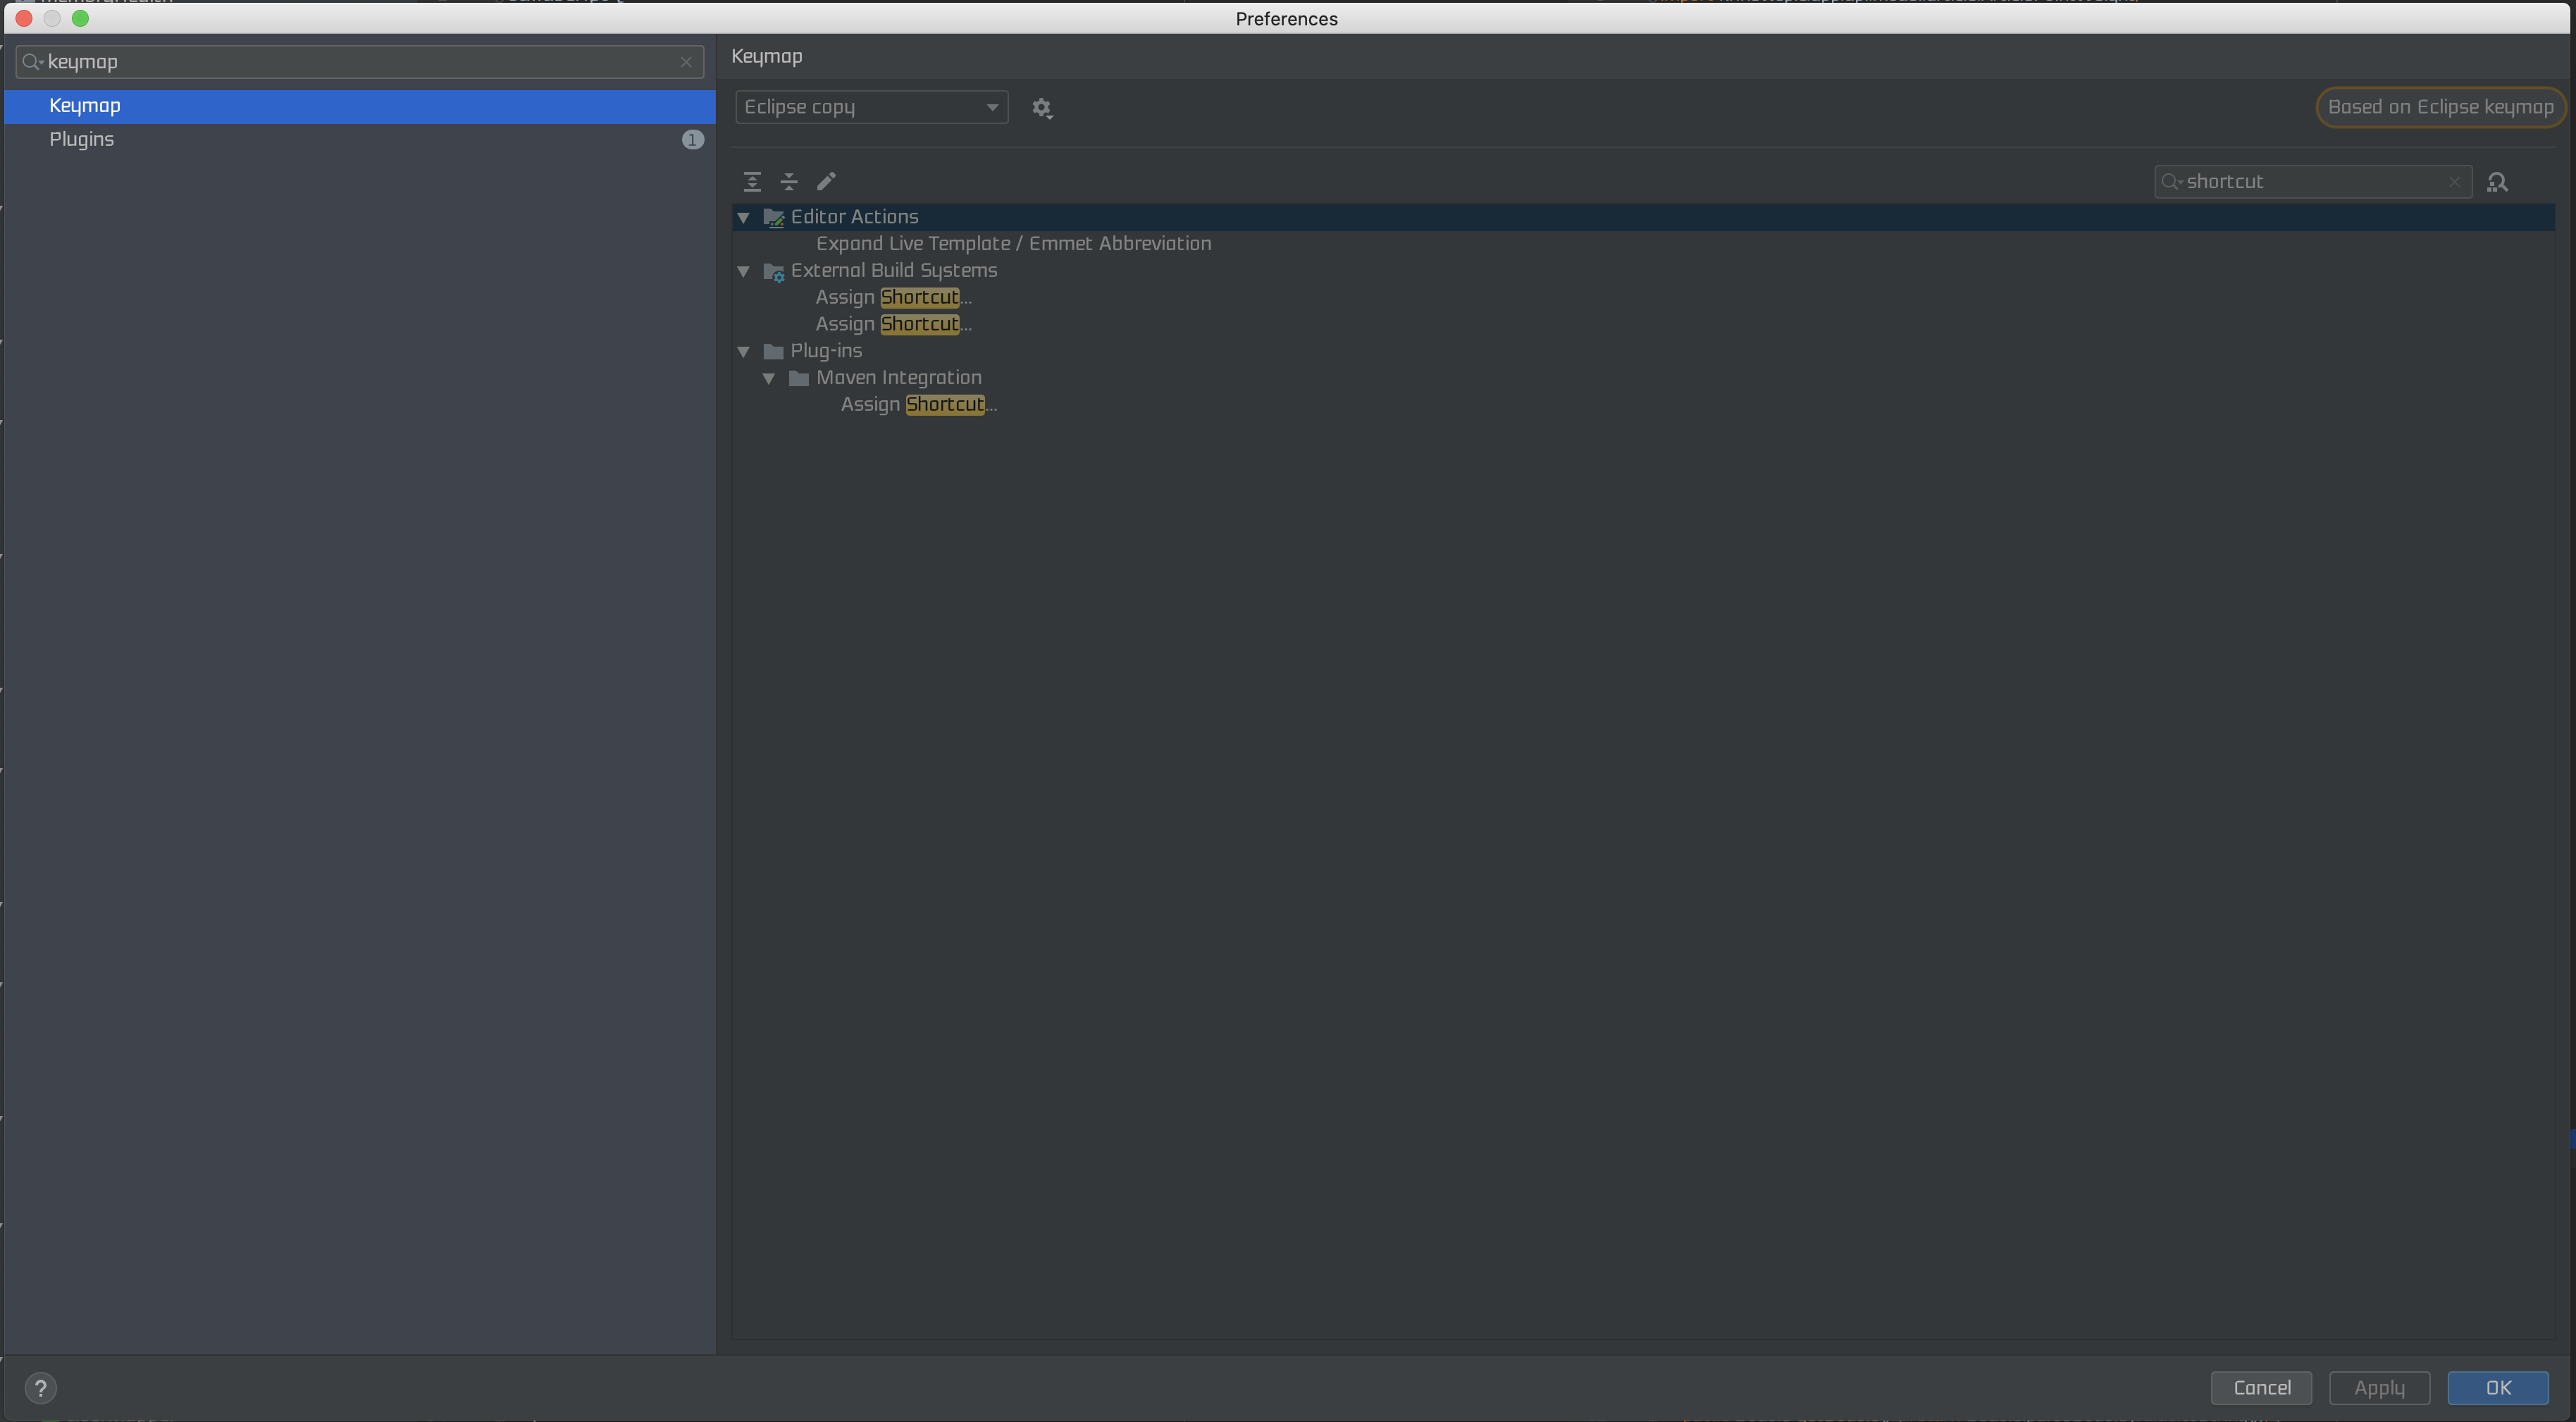Clear the keymap settings search text
The image size is (2576, 1422).
pos(686,62)
